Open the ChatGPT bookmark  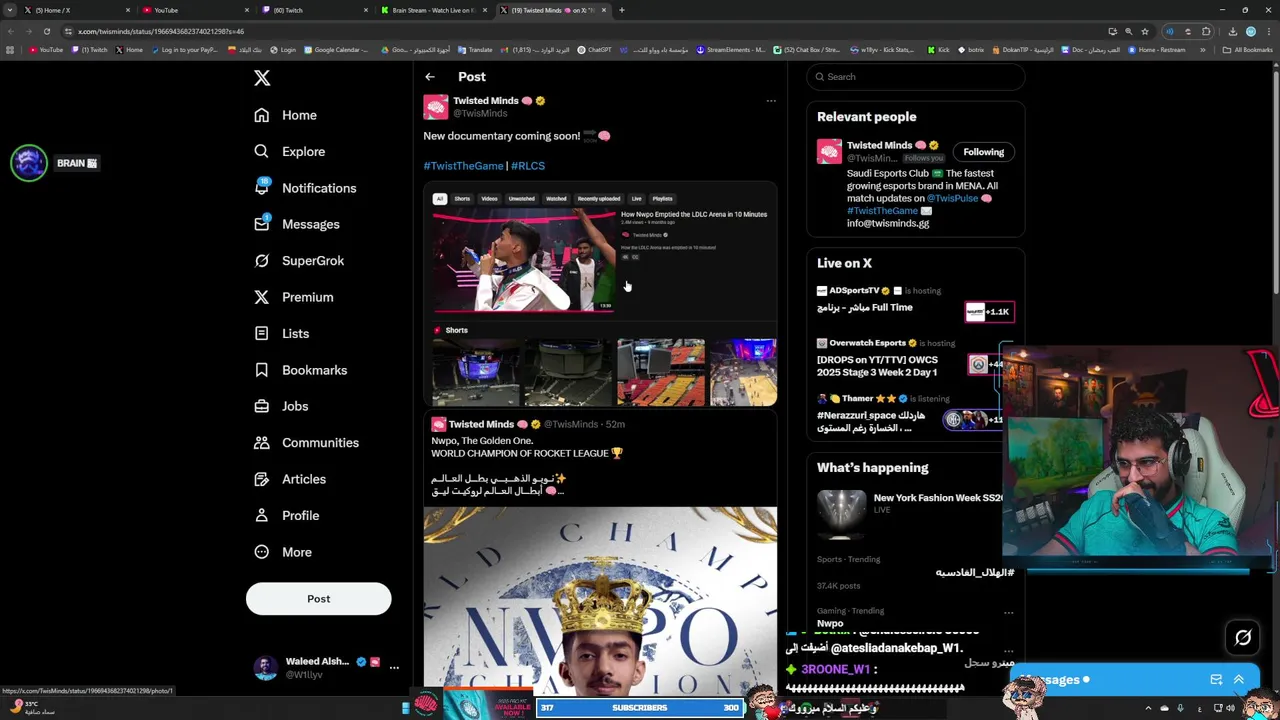(594, 50)
